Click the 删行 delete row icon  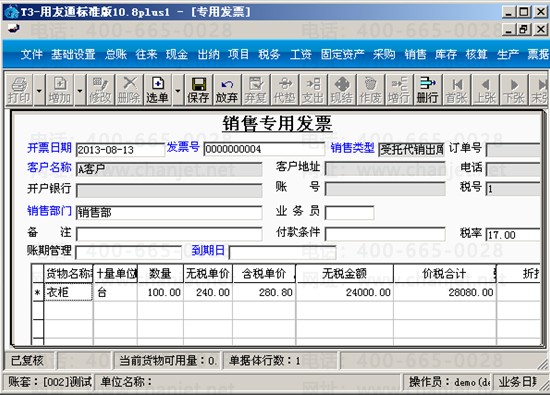(x=428, y=90)
